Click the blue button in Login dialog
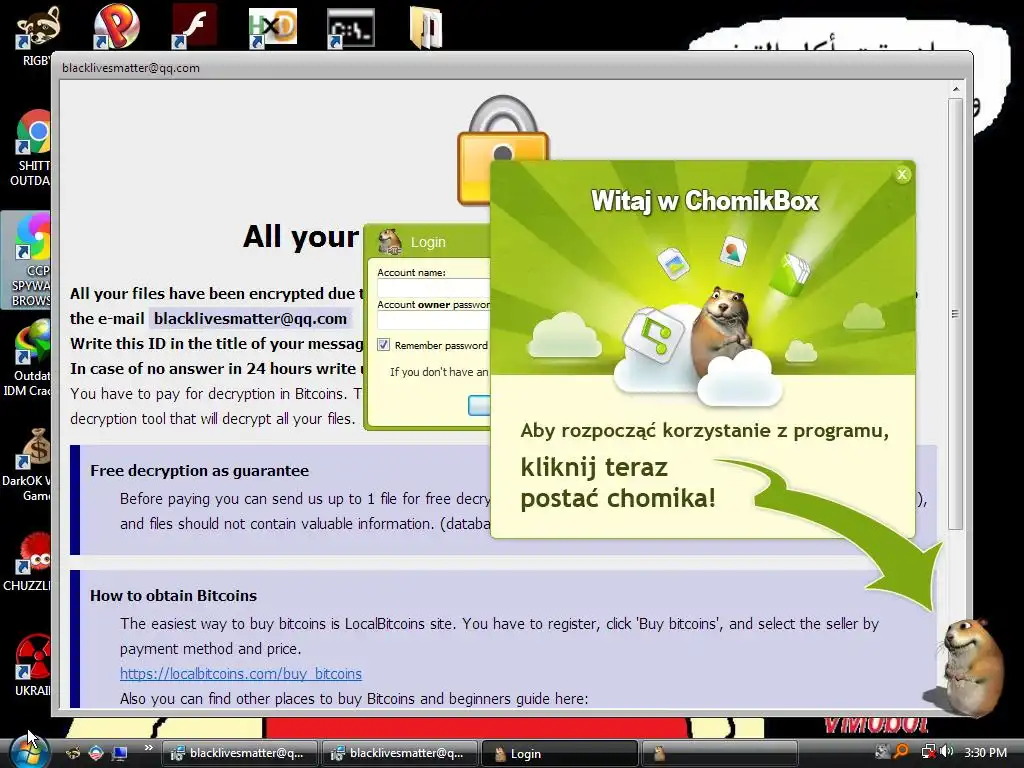 coord(479,406)
